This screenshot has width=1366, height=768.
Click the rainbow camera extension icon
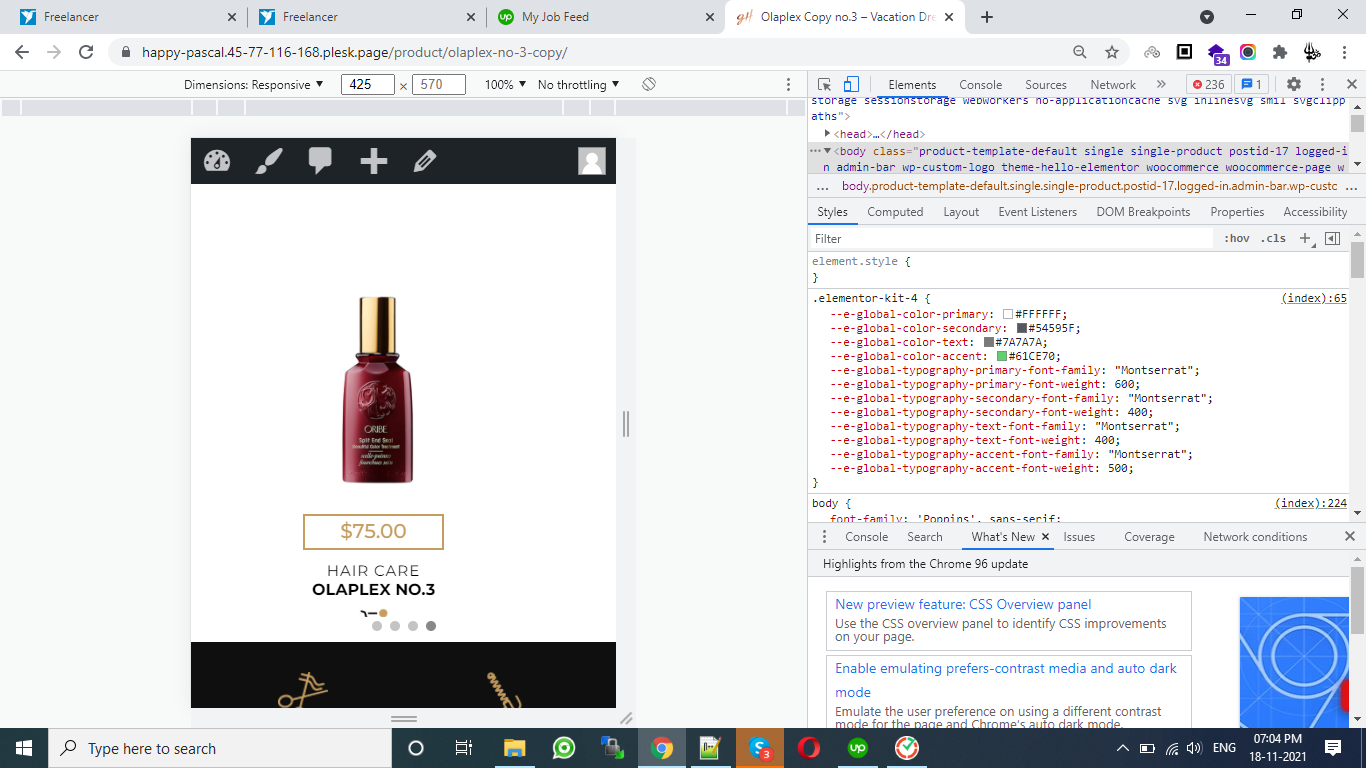coord(1248,52)
